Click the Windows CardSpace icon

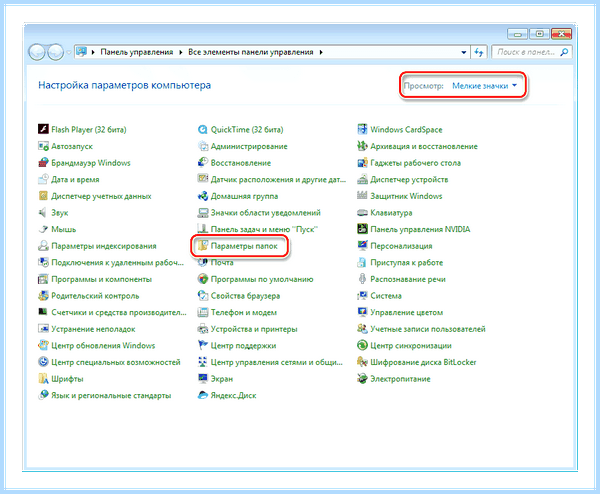(x=362, y=129)
